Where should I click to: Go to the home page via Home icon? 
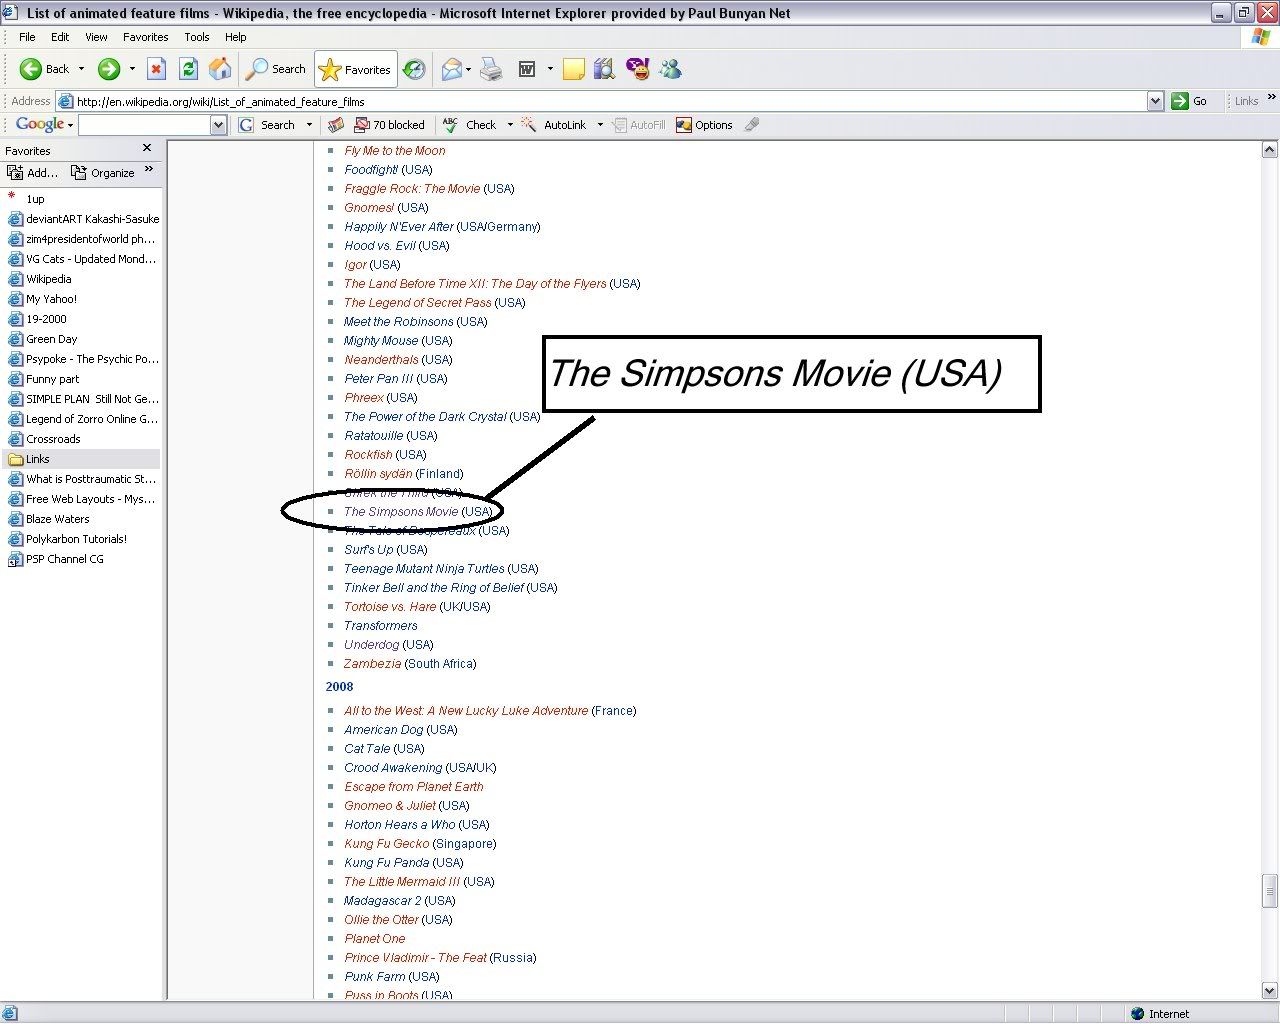(x=220, y=69)
